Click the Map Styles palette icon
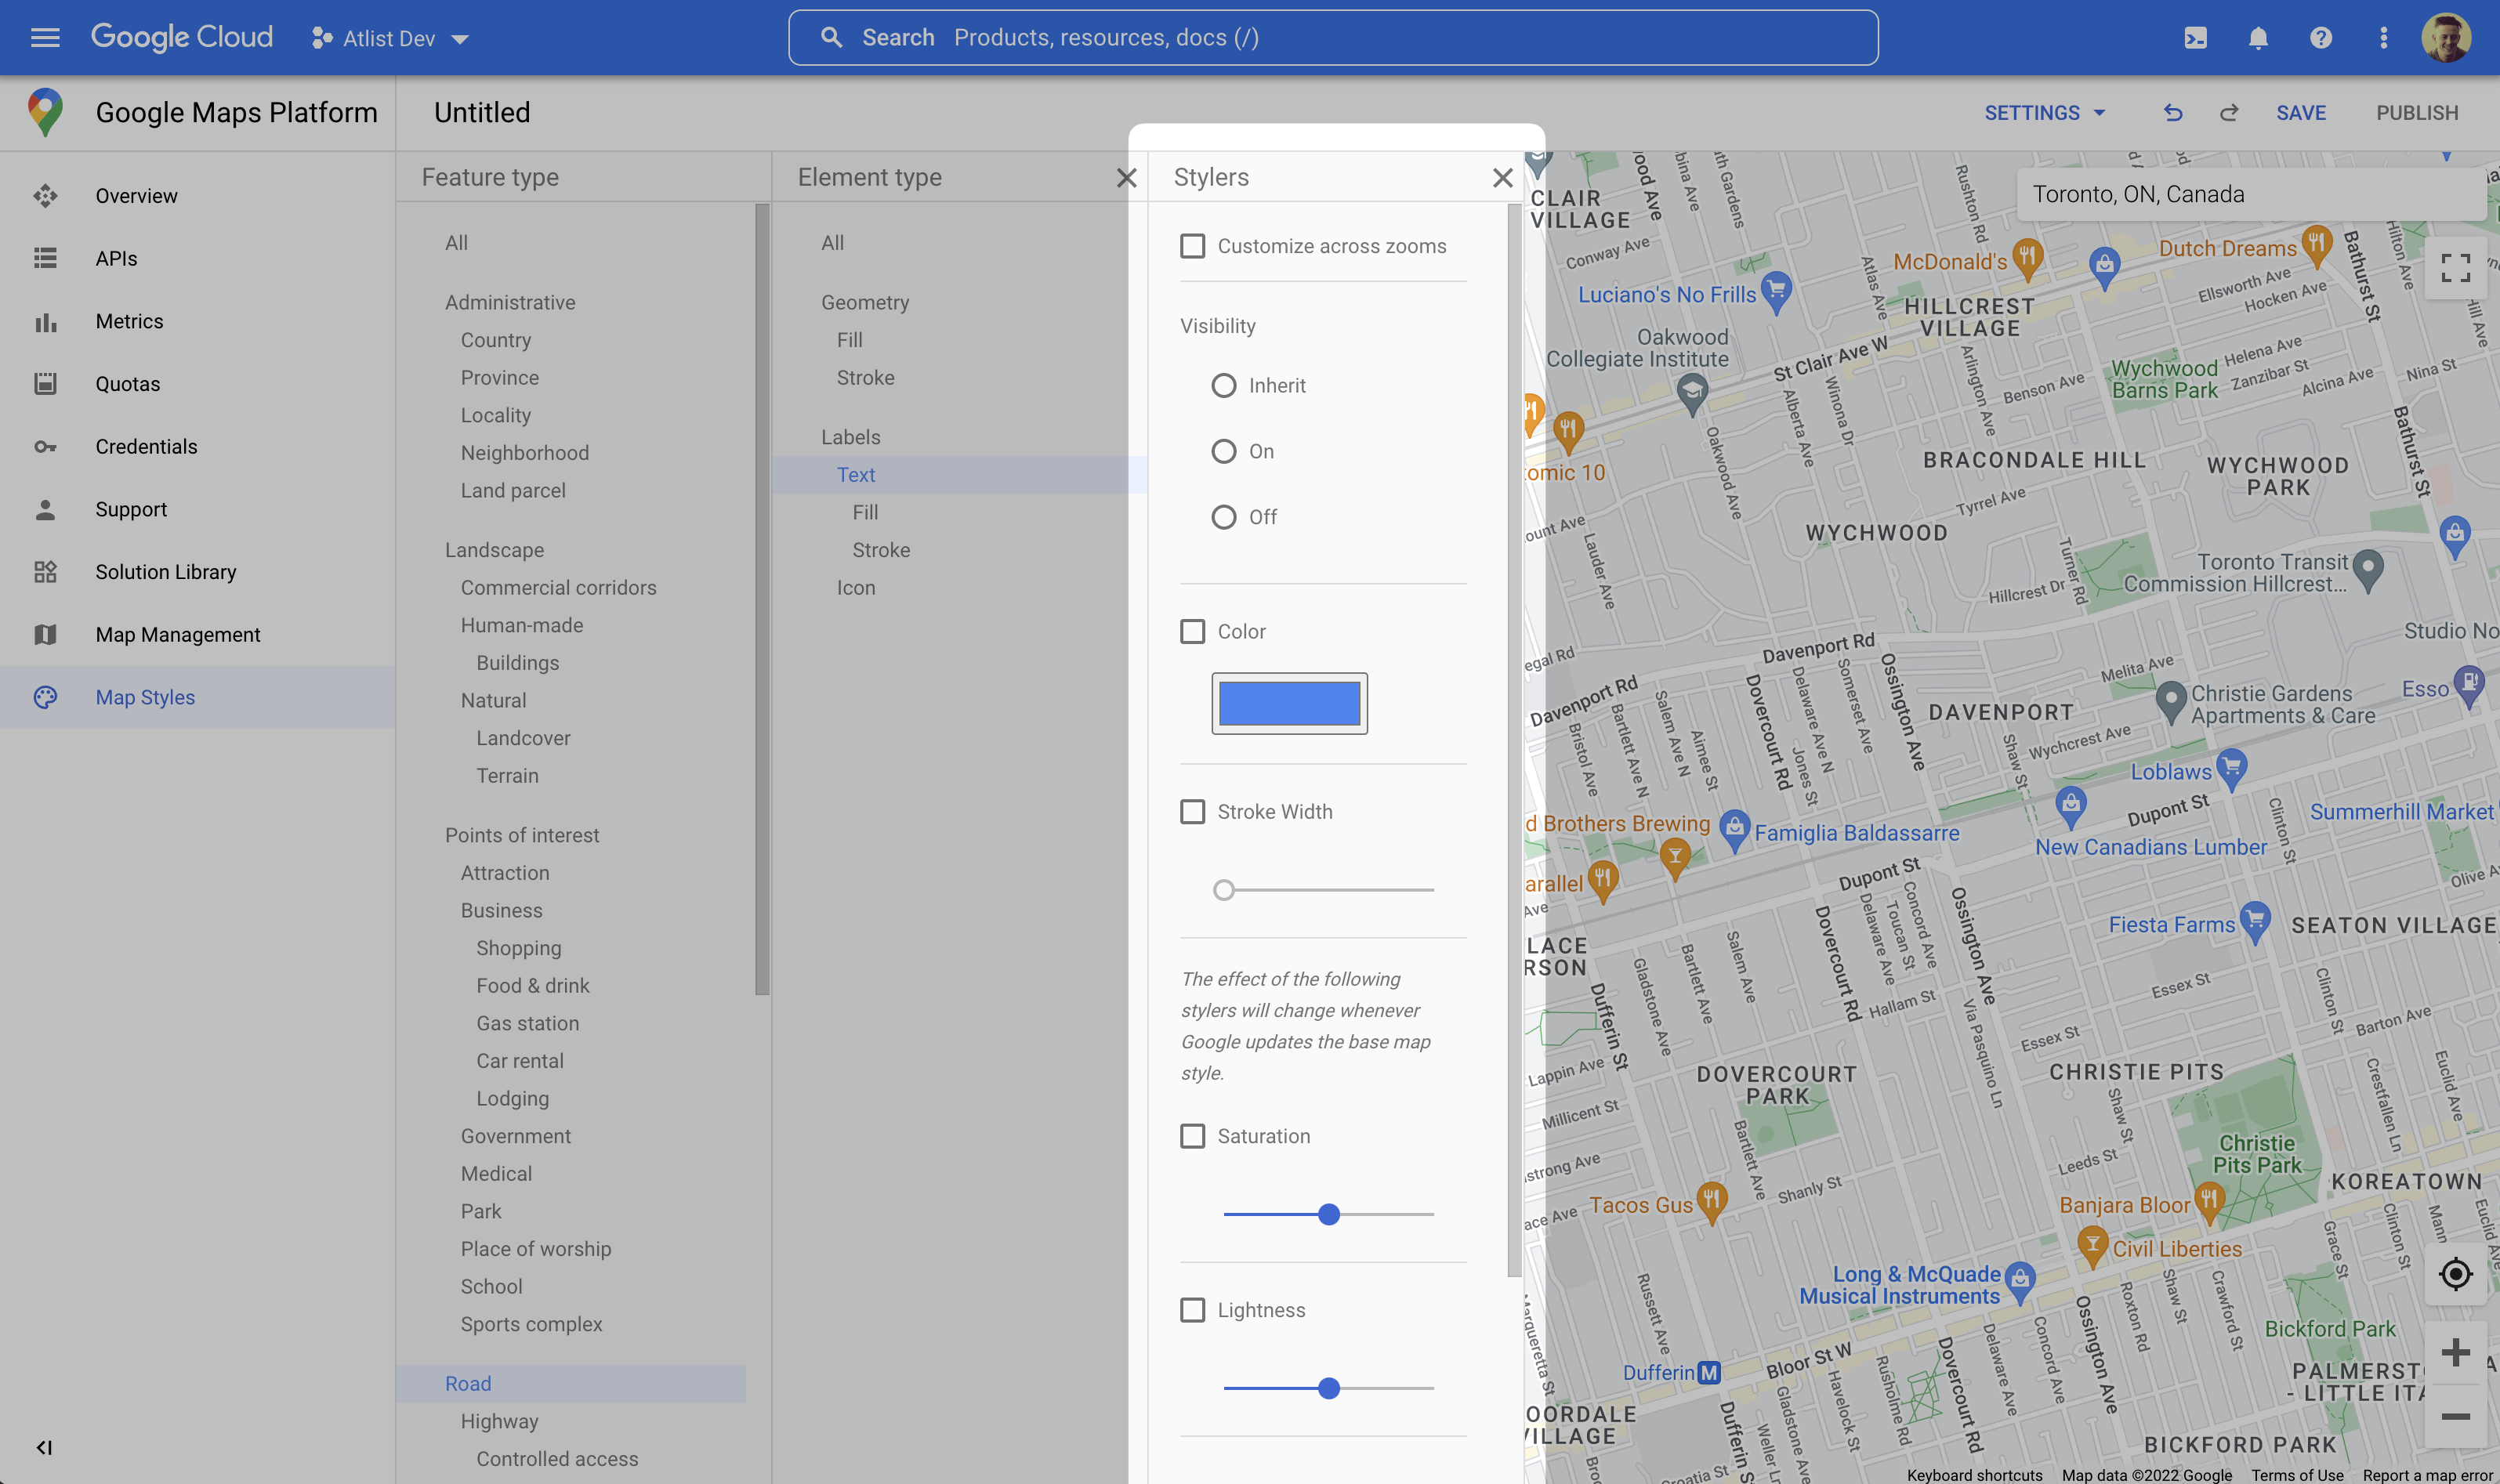Screen dimensions: 2500x1484 (x=46, y=697)
